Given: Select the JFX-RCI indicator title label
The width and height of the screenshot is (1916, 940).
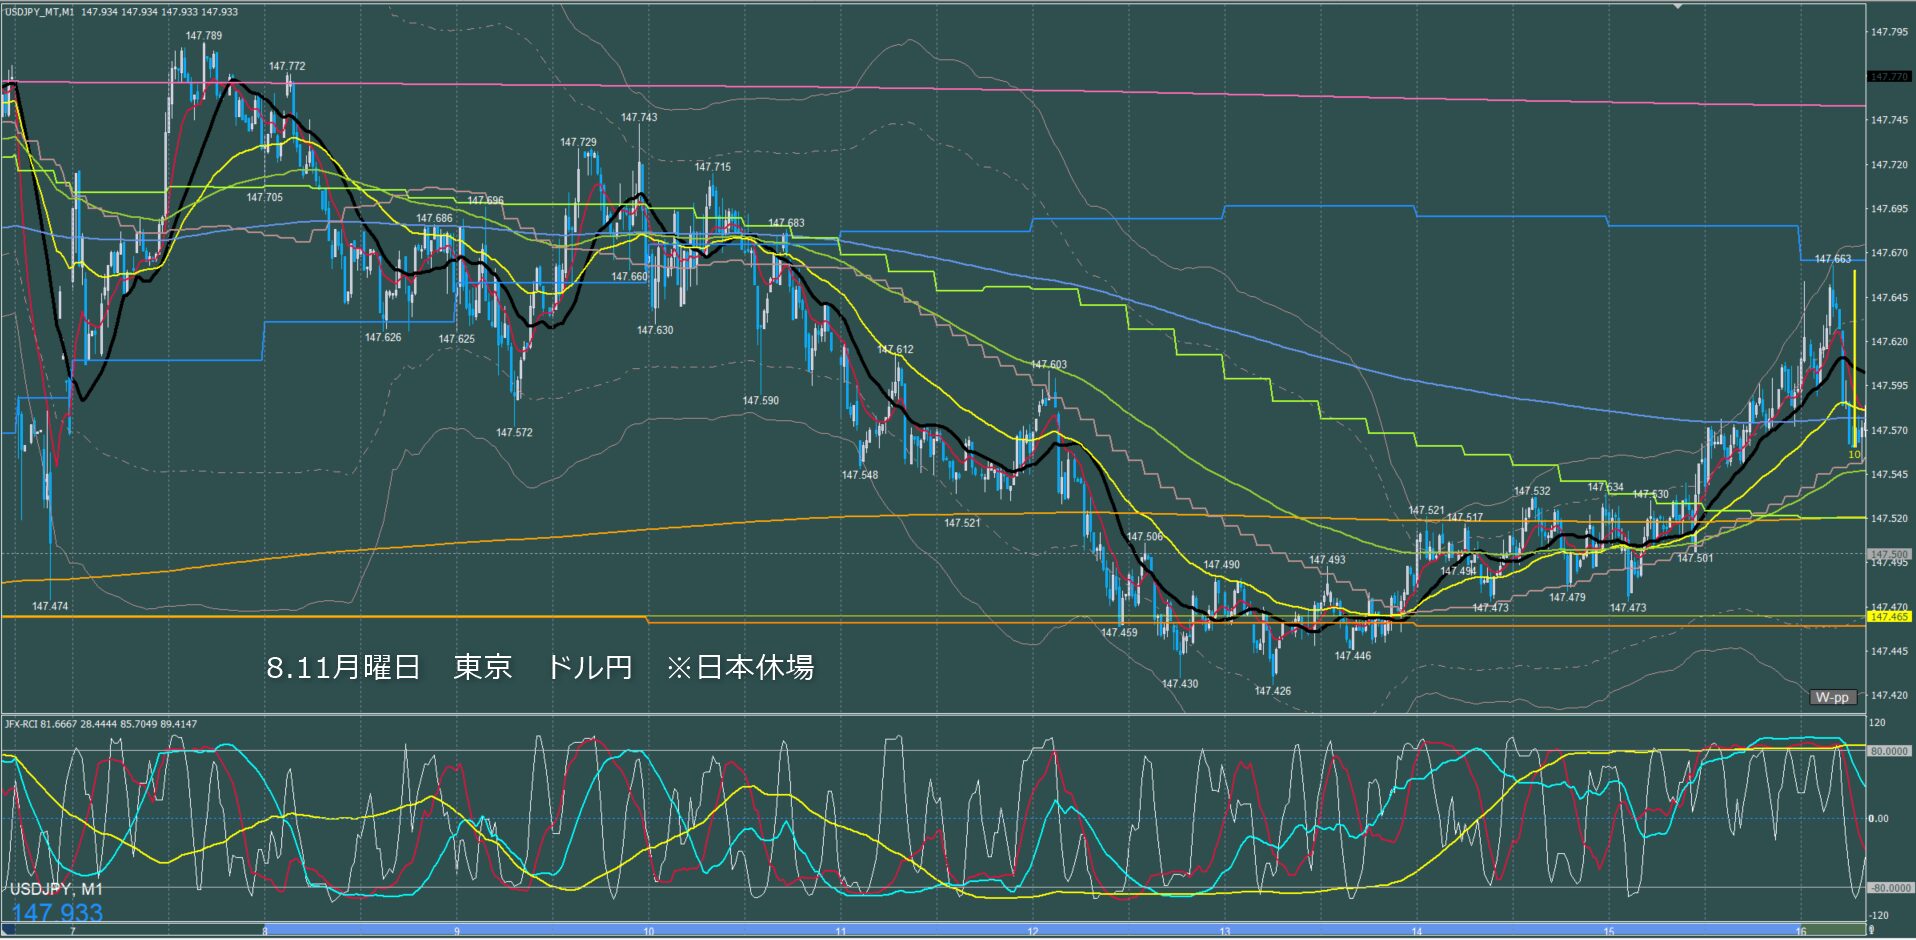Looking at the screenshot, I should pyautogui.click(x=101, y=724).
